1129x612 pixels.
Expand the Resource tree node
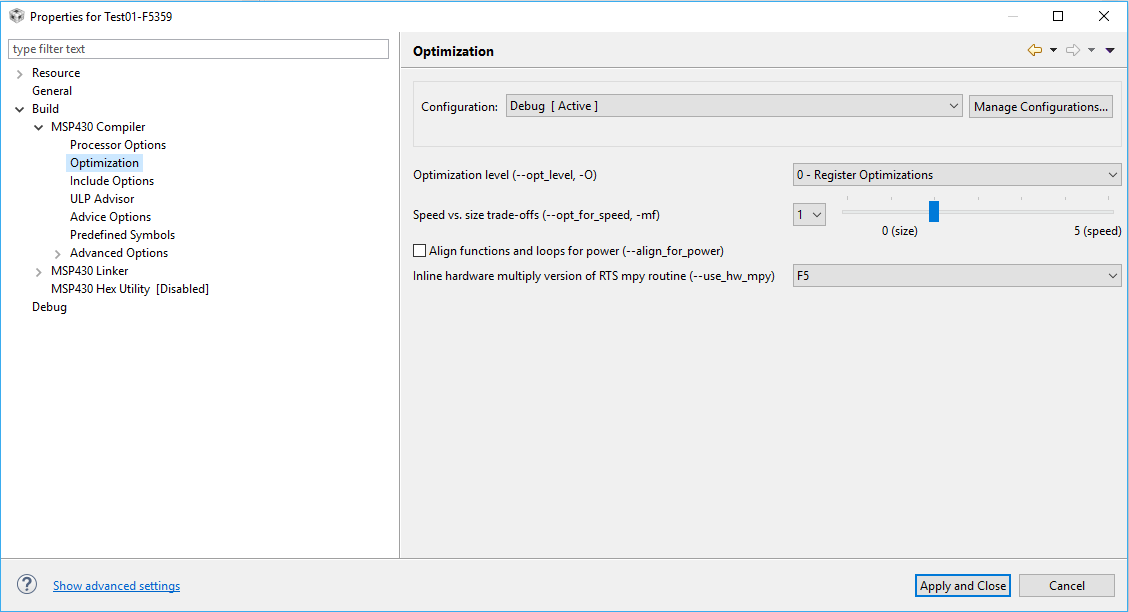point(19,73)
